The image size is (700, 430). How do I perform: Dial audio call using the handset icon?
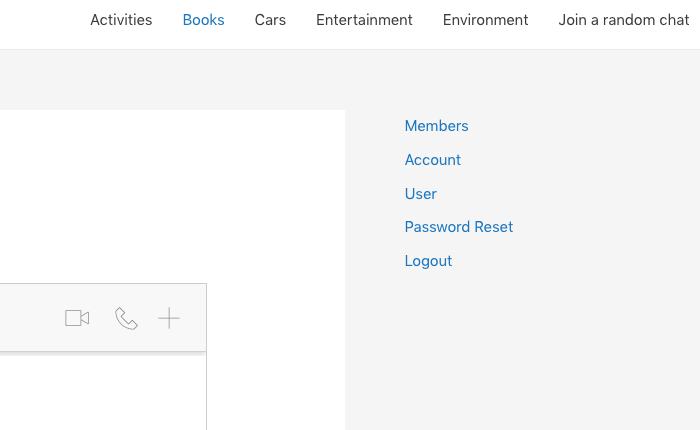point(126,318)
